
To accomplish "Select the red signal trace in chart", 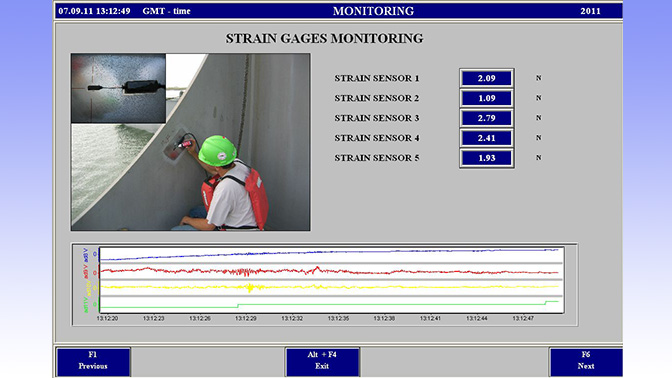I will tap(329, 271).
